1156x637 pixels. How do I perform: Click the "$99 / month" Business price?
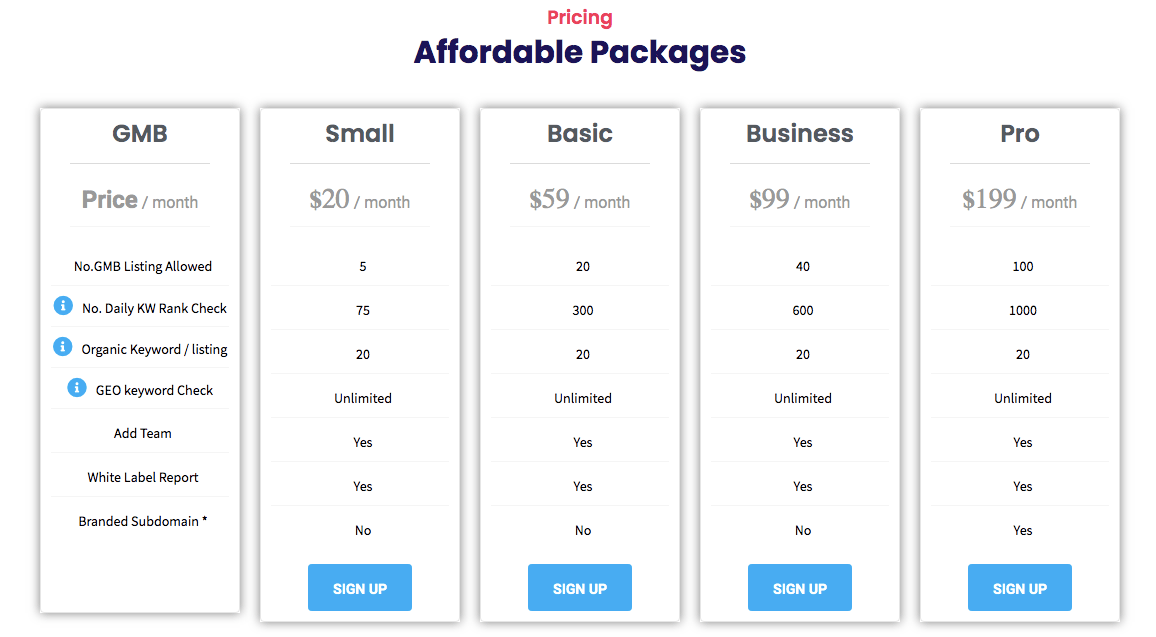(799, 199)
